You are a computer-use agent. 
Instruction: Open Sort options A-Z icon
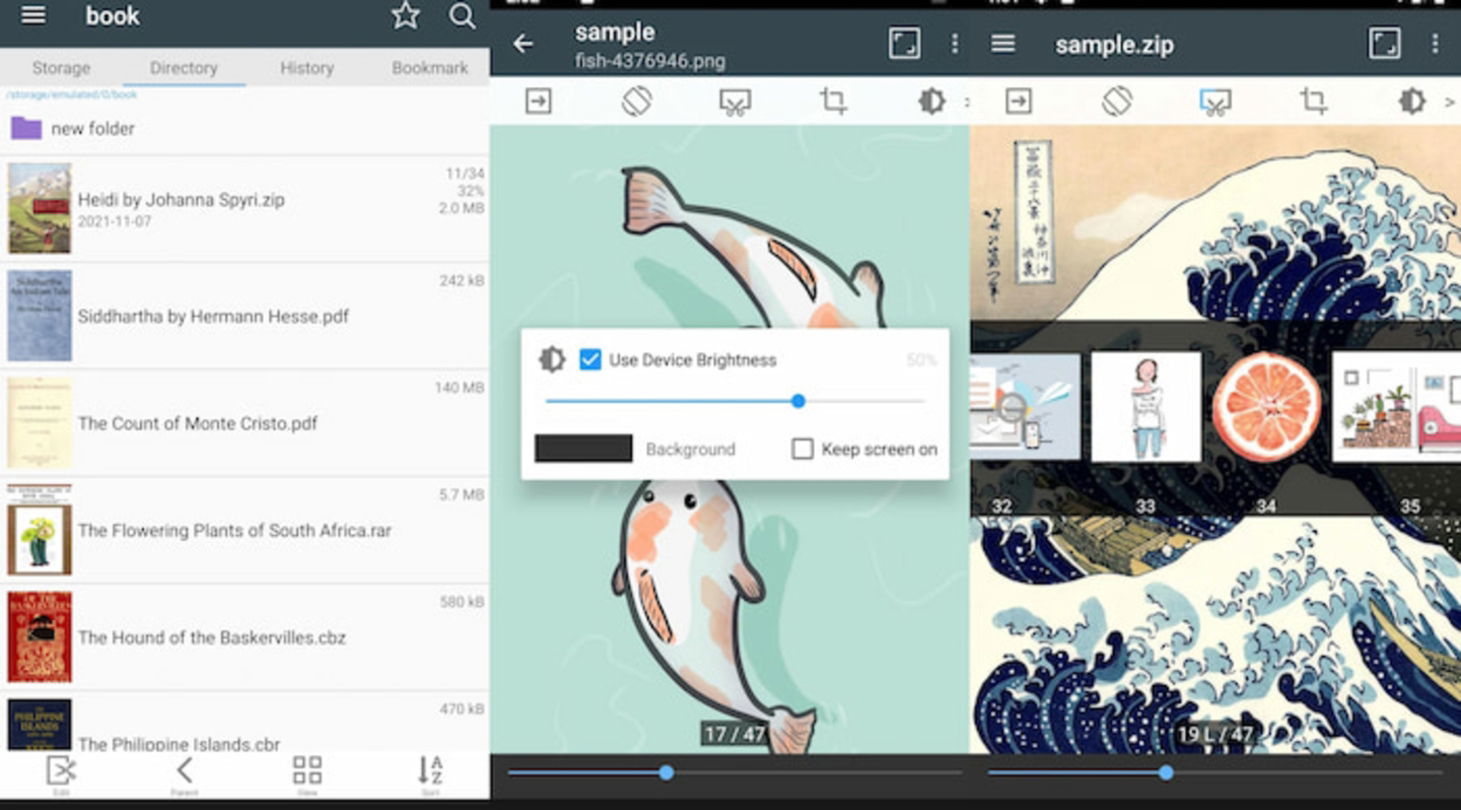point(429,775)
